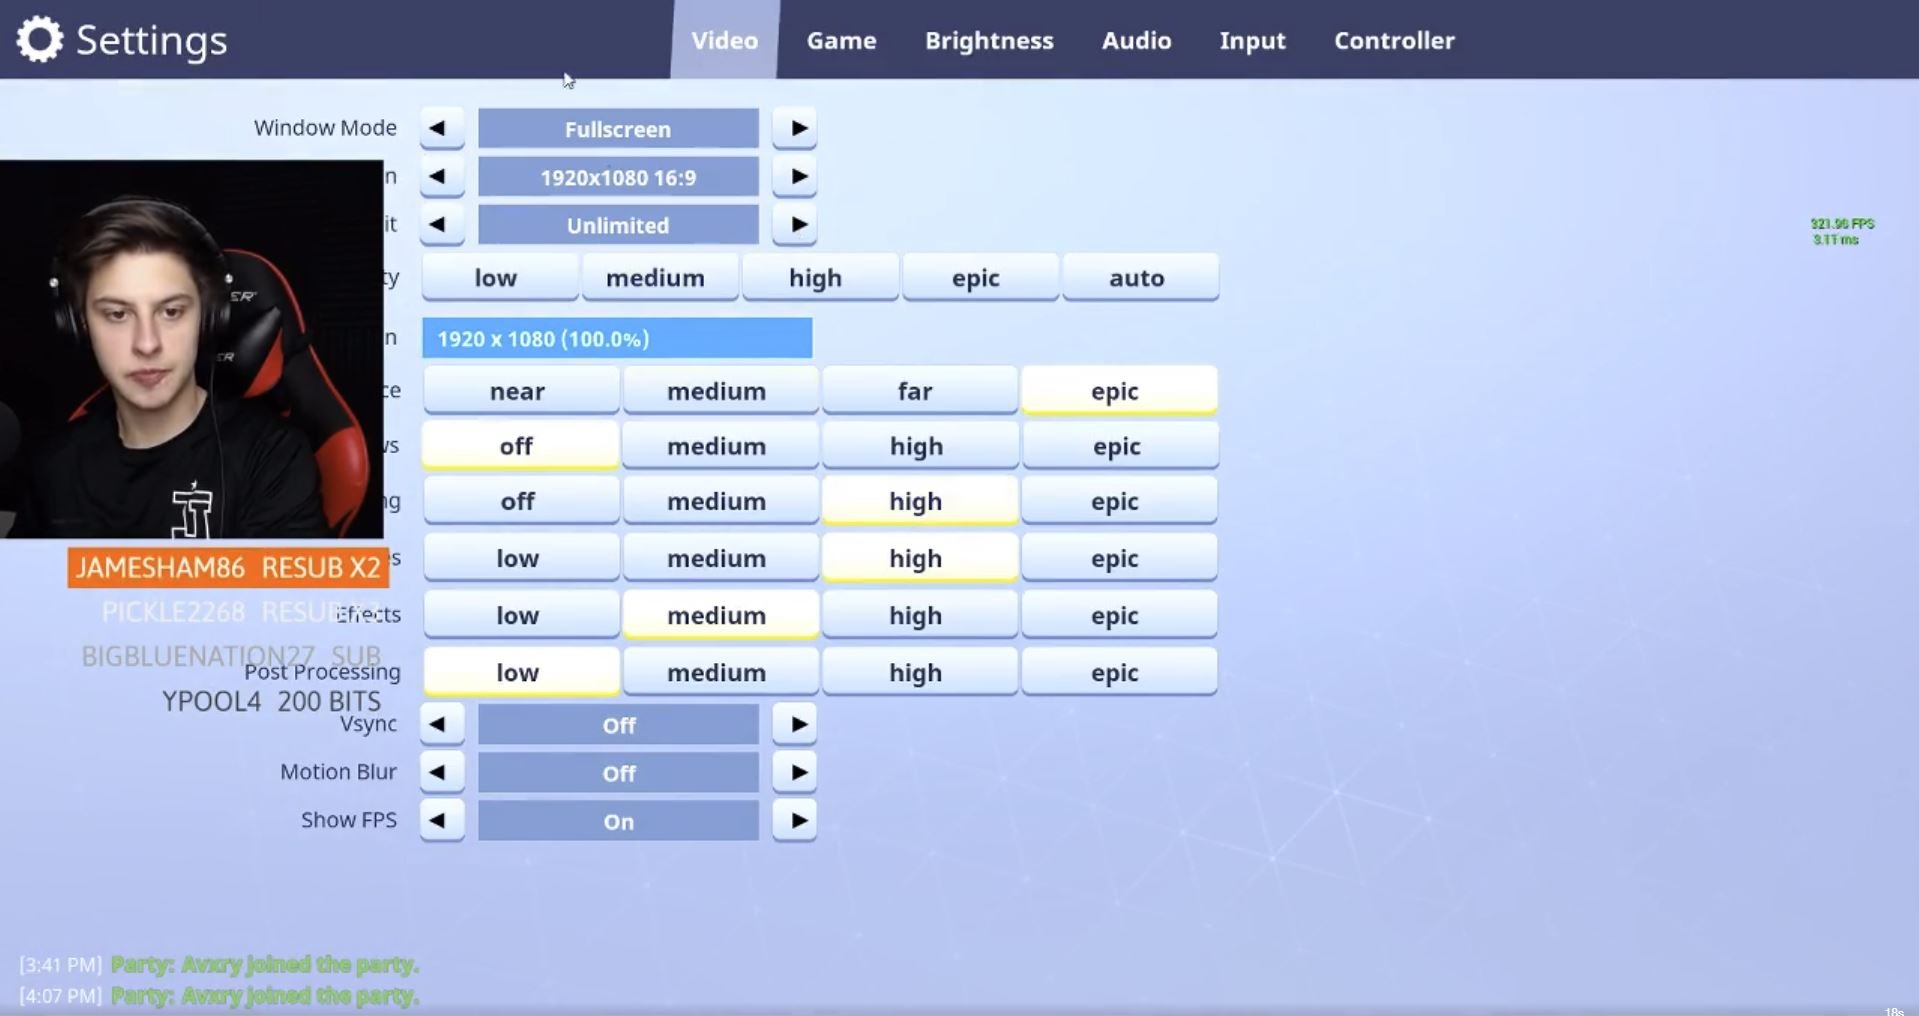Click right arrow next to Fullscreen
The height and width of the screenshot is (1016, 1919).
(795, 129)
